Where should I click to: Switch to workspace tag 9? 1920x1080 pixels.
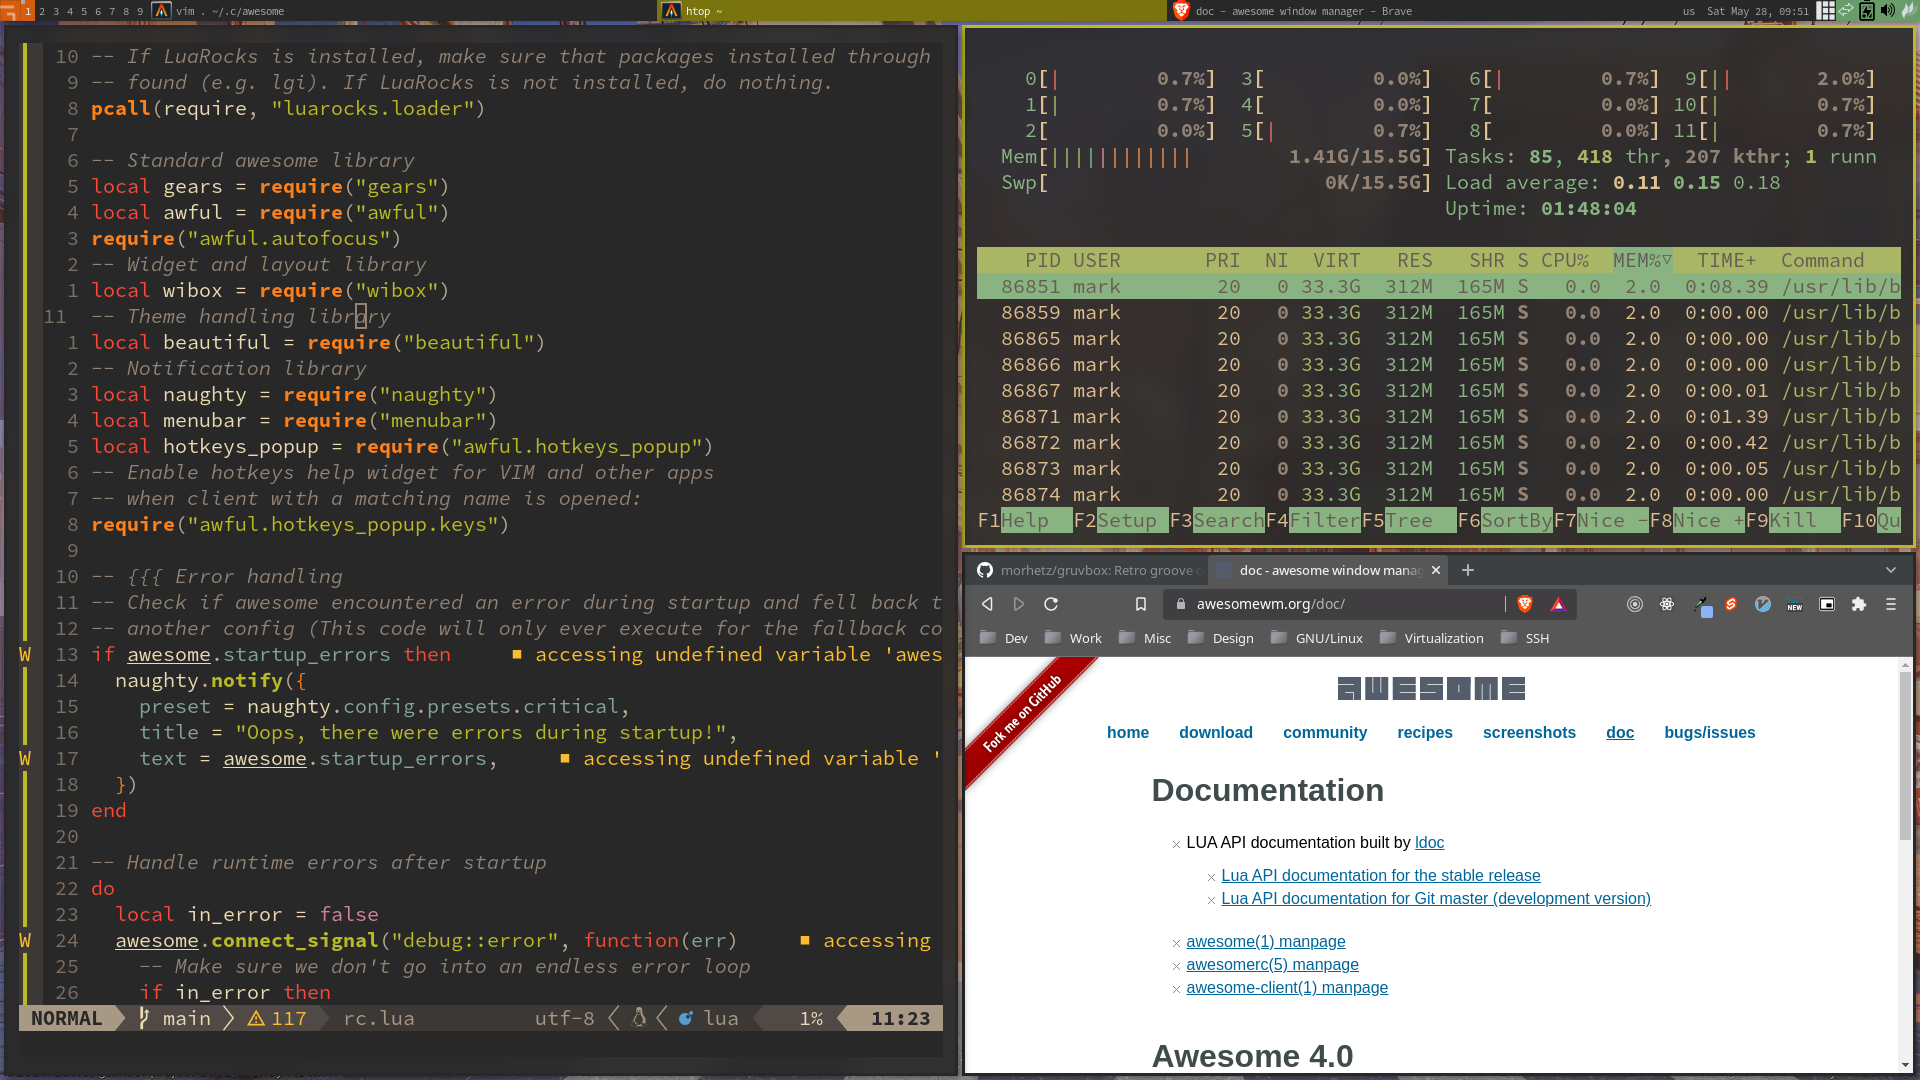140,12
